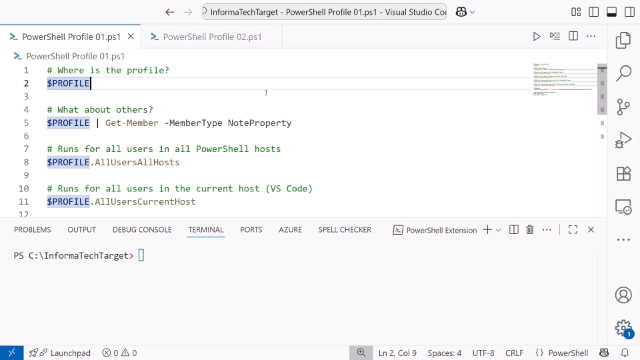Viewport: 640px width, 360px height.
Task: Open the Source Control view
Action: [x=623, y=107]
